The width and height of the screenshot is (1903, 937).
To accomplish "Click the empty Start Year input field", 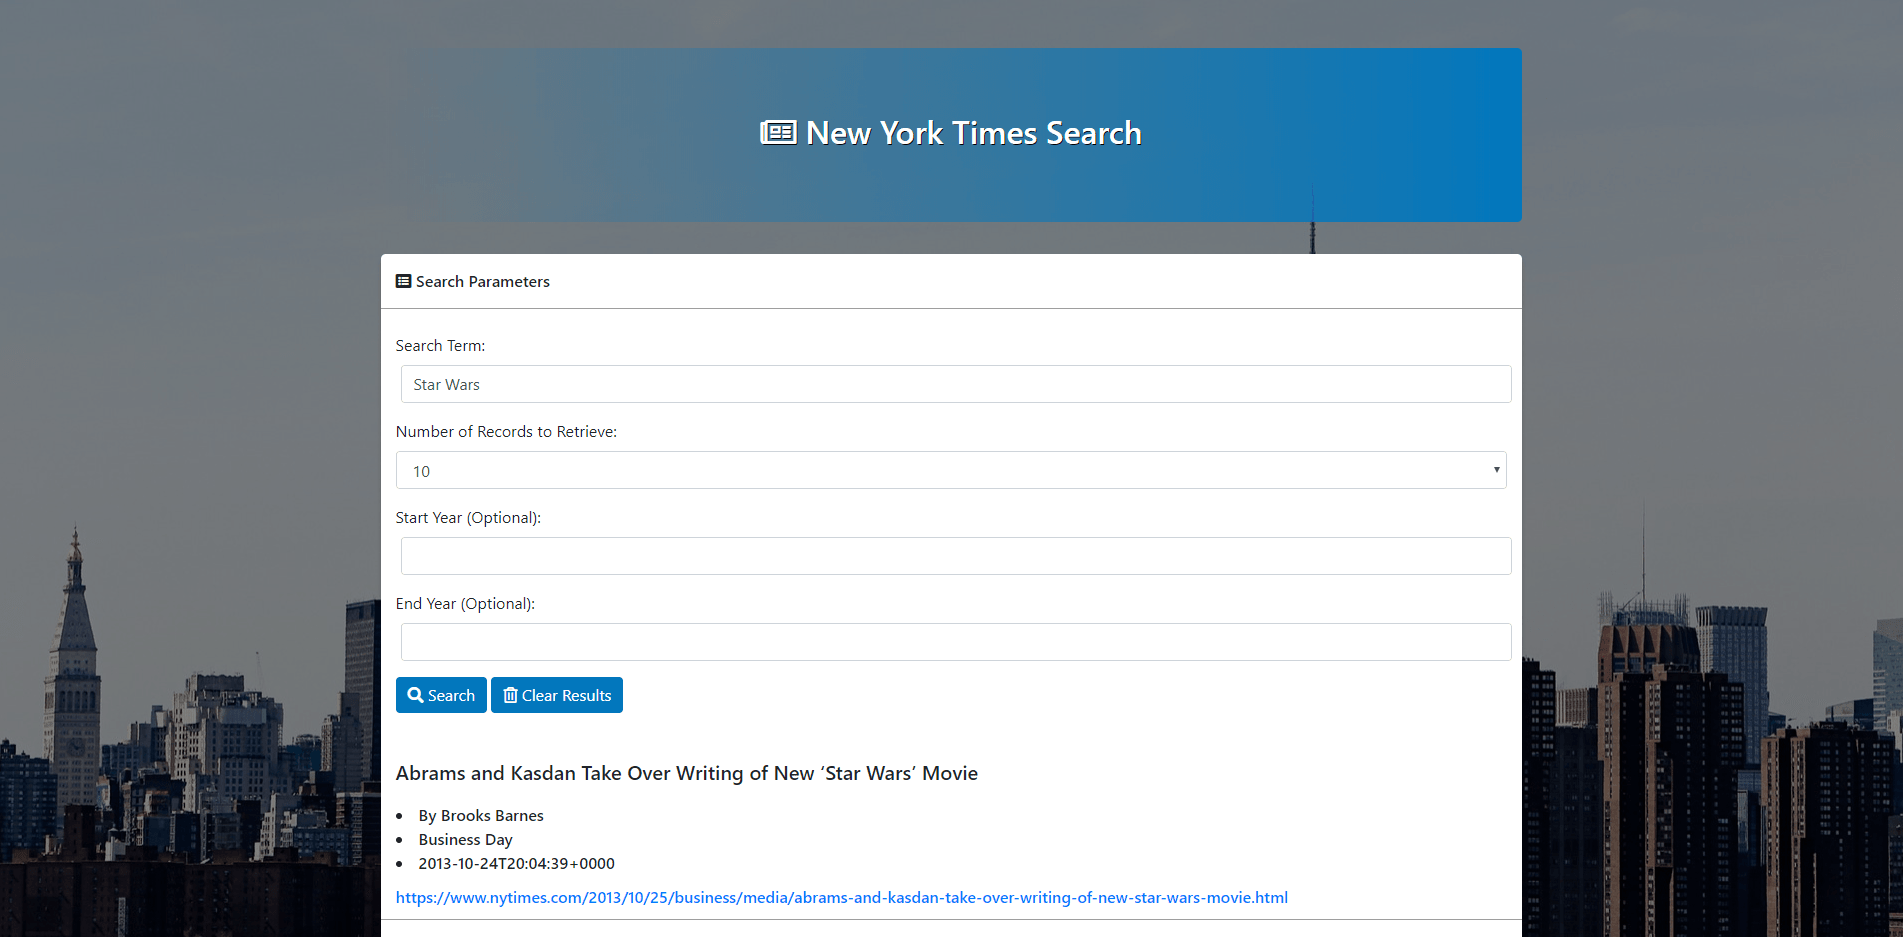I will point(955,556).
